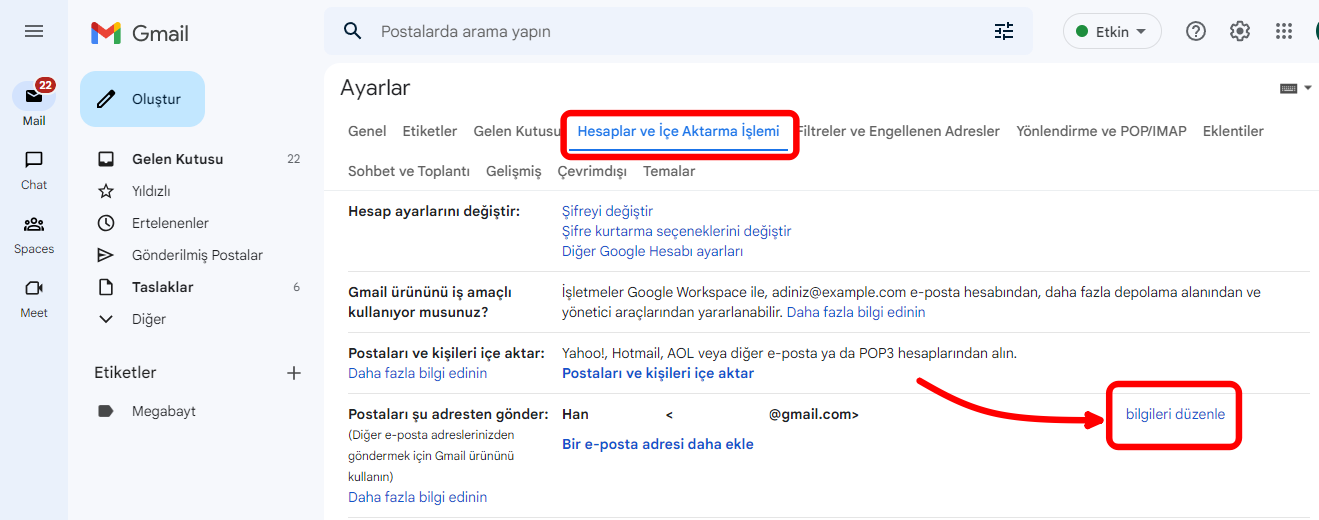The height and width of the screenshot is (520, 1319).
Task: Open the Etkin status dropdown
Action: coord(1111,31)
